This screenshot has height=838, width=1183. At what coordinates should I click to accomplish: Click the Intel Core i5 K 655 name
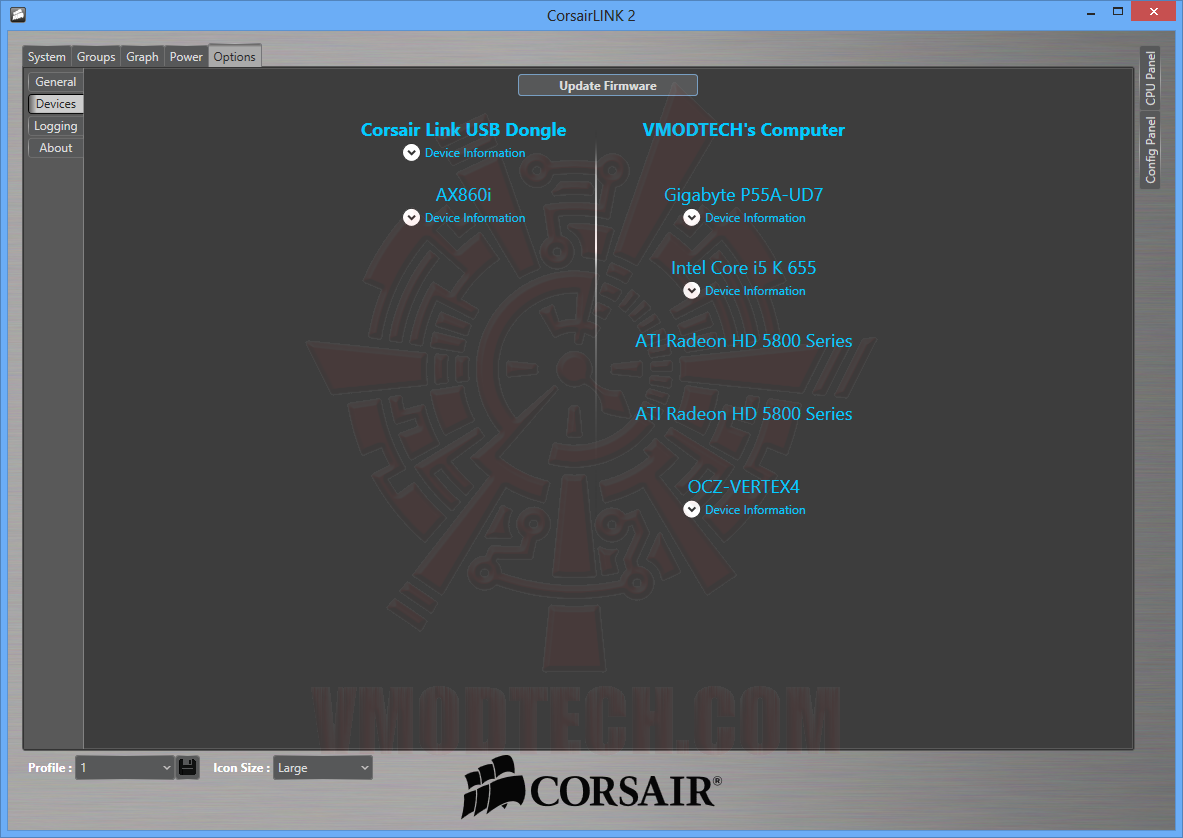point(744,268)
